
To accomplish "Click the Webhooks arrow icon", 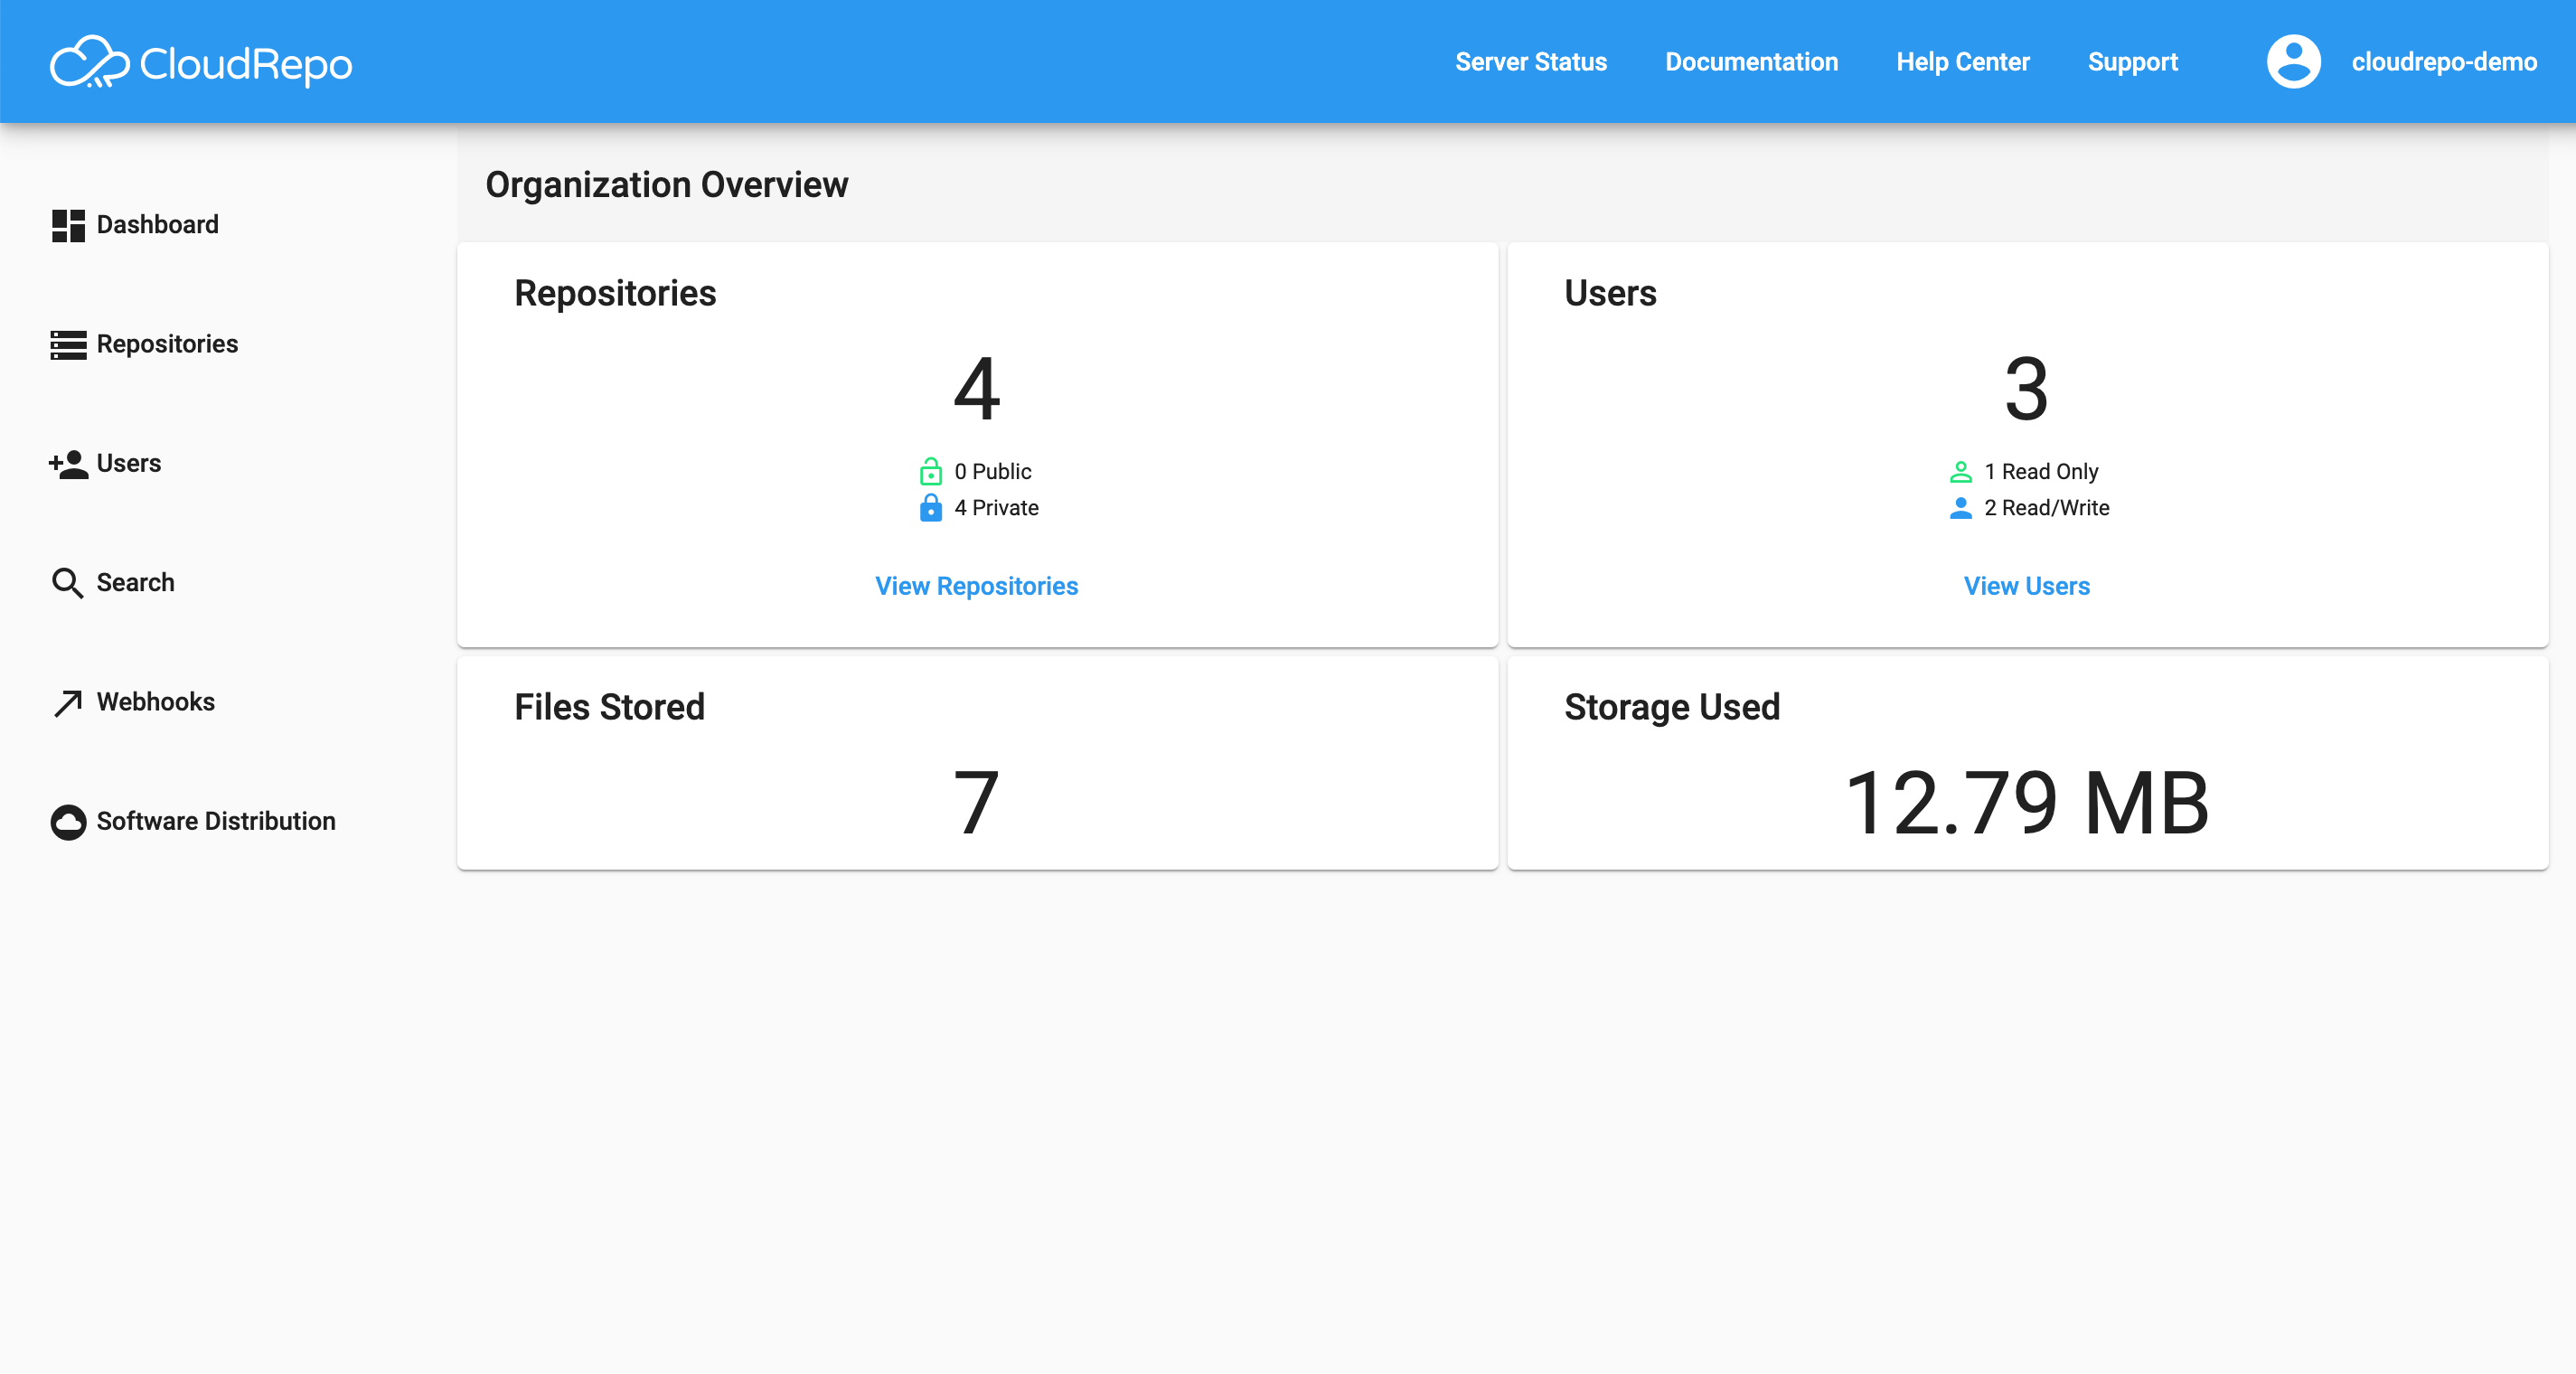I will [x=67, y=703].
